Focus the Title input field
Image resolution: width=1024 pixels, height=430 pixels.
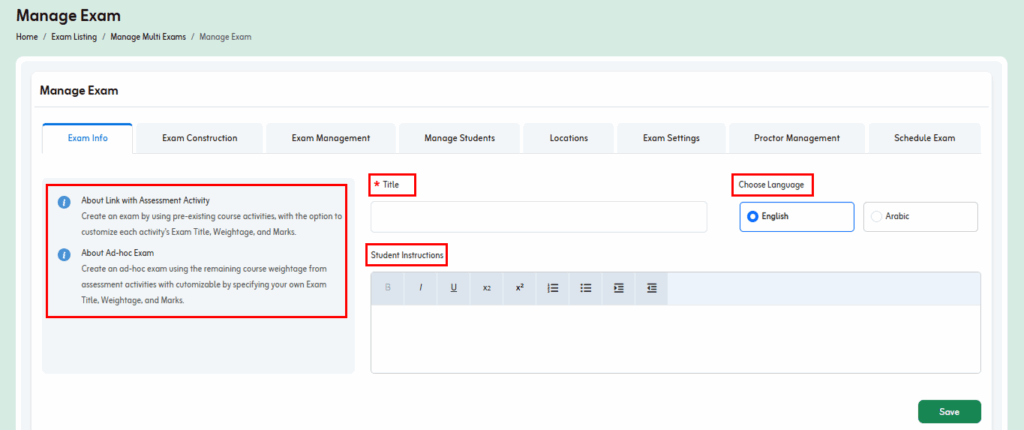pos(538,217)
